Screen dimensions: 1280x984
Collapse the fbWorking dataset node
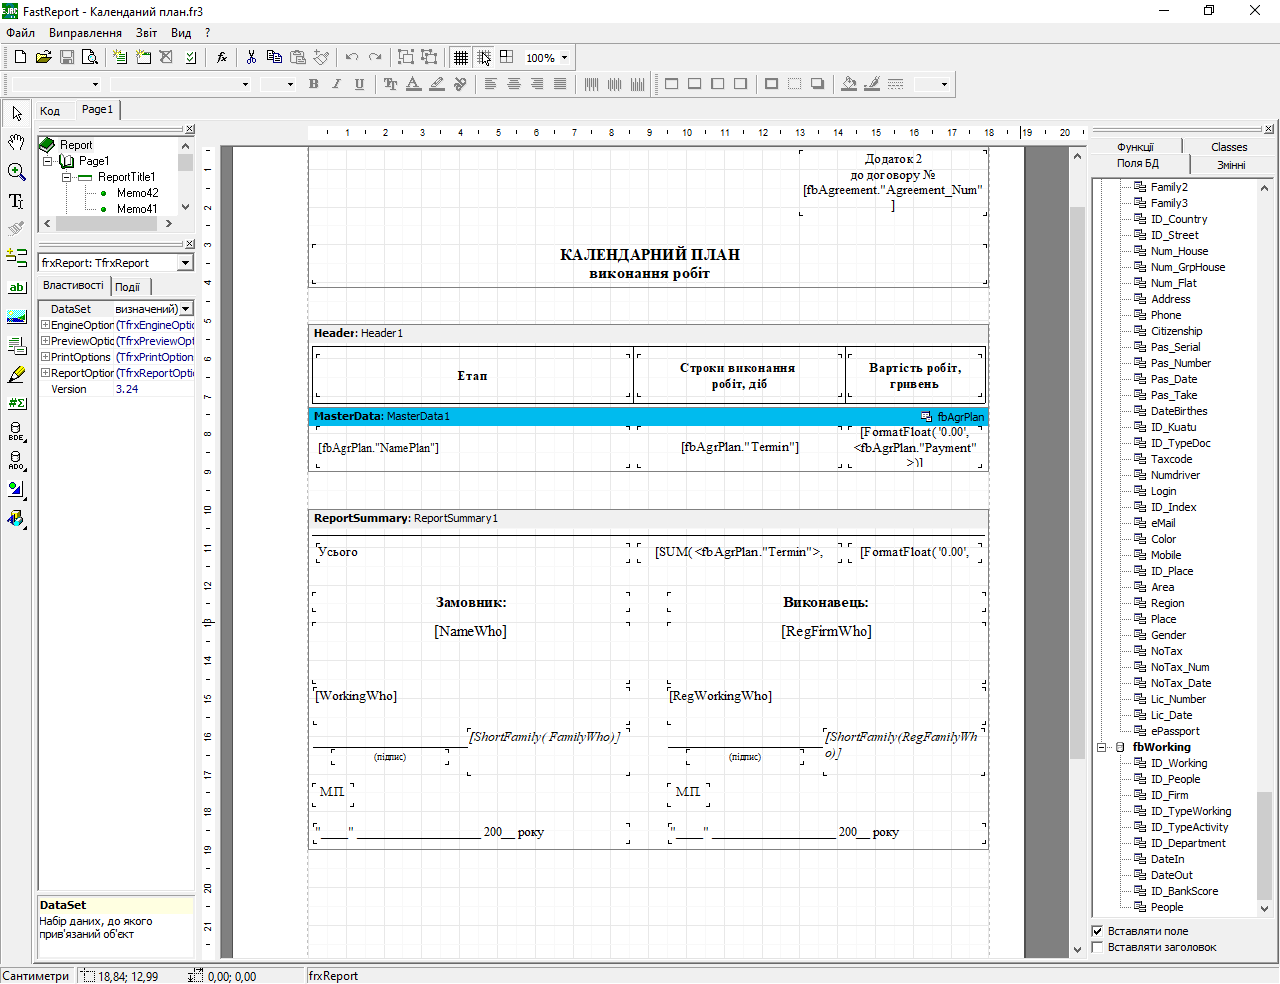1102,747
